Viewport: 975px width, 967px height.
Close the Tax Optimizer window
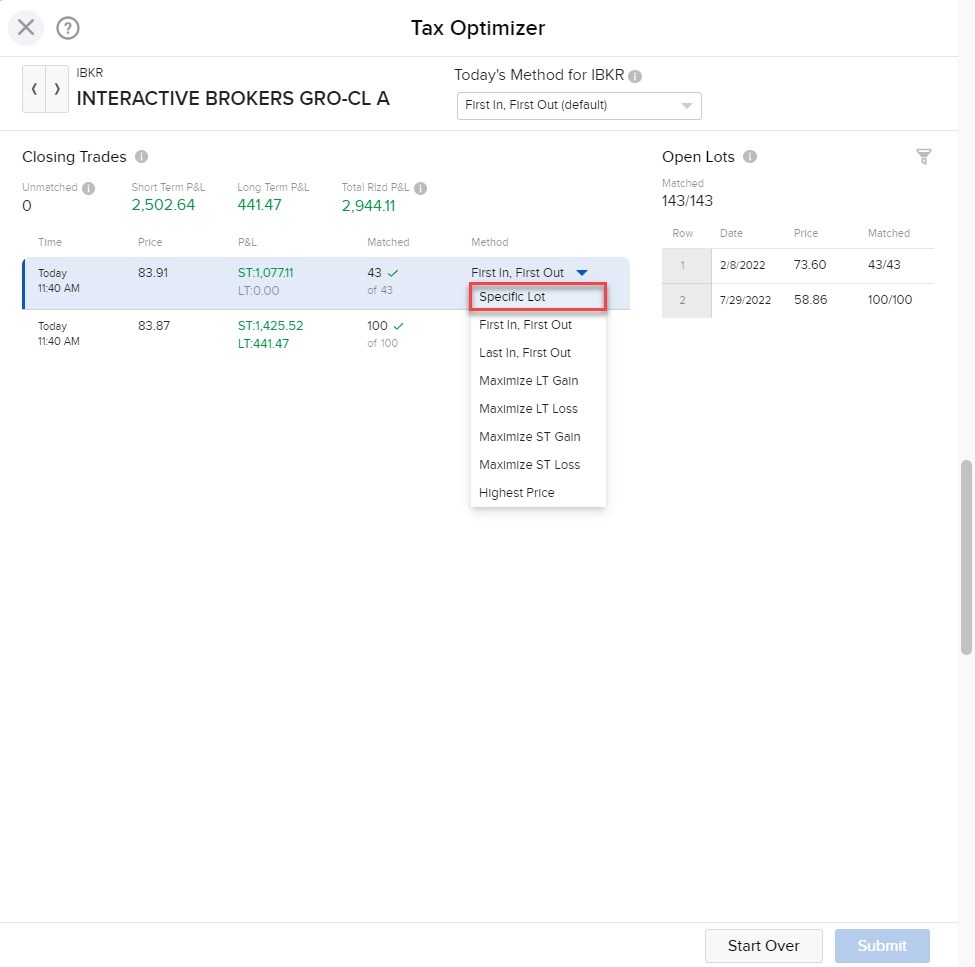[26, 27]
